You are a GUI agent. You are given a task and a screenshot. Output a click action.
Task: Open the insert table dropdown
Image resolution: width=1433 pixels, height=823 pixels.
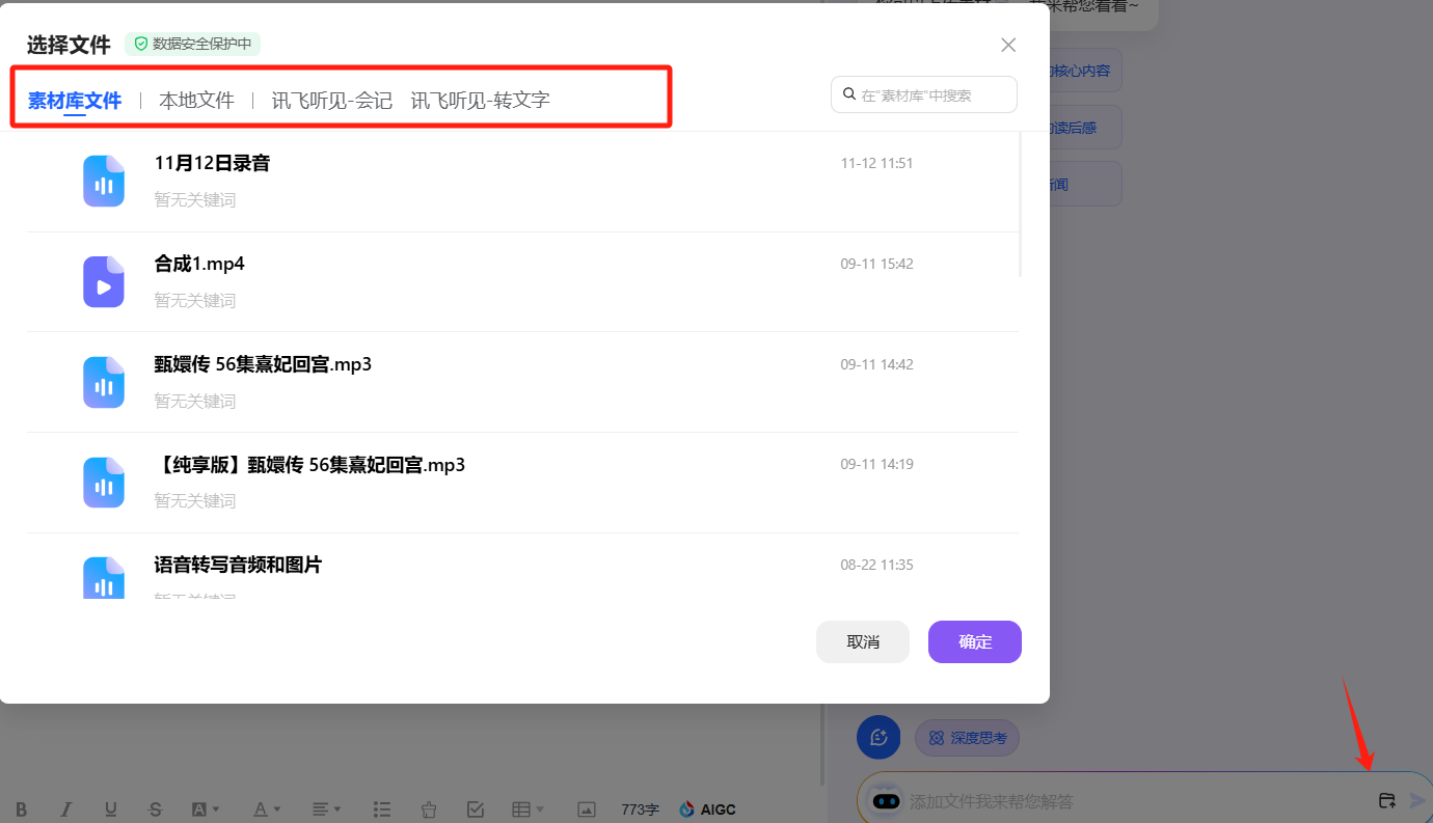(528, 809)
